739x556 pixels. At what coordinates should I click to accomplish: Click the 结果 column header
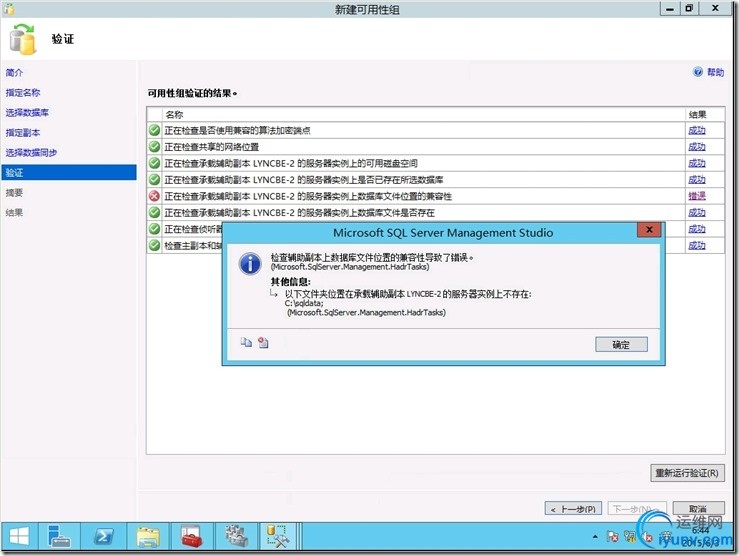point(705,114)
